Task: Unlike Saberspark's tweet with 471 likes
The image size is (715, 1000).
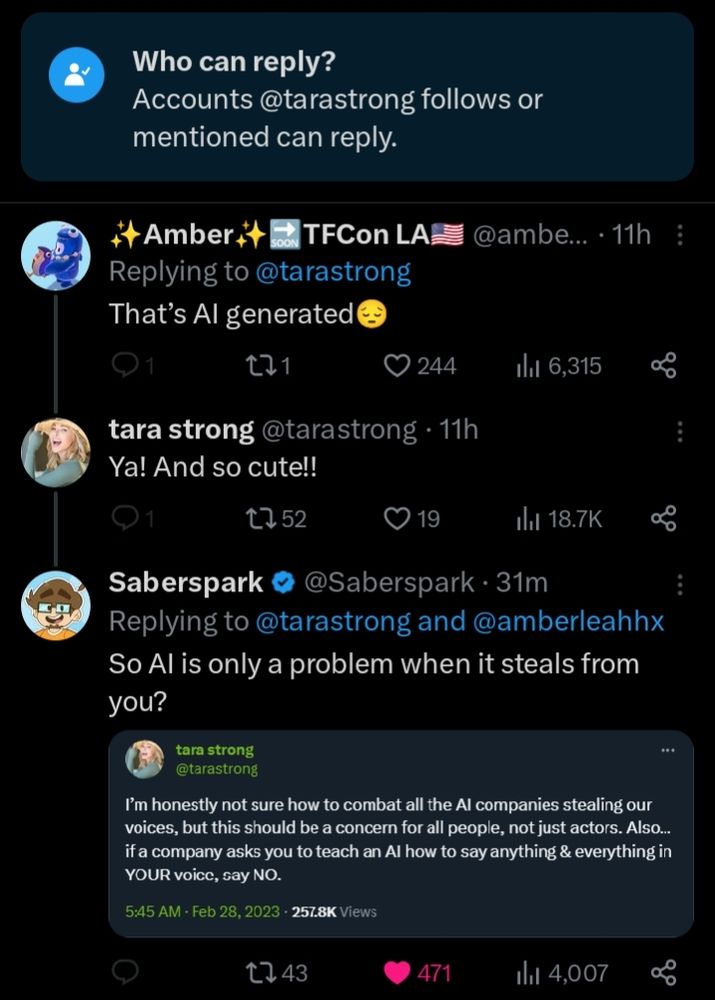Action: click(x=398, y=972)
